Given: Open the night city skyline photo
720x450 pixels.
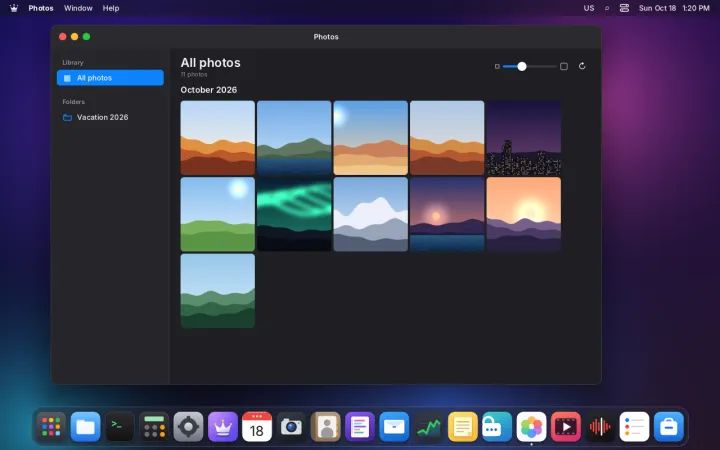Looking at the screenshot, I should point(523,138).
